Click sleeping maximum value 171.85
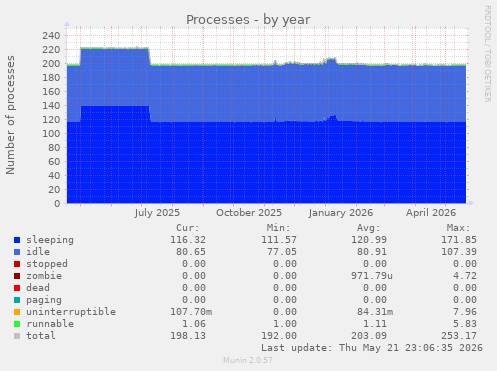Screen dimensions: 497x371 click(459, 240)
